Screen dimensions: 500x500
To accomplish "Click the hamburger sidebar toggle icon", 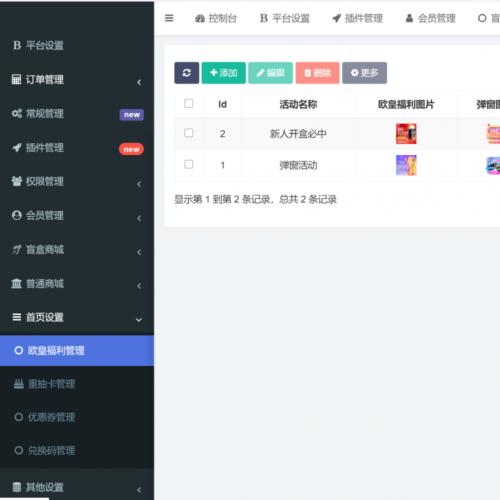I will point(169,18).
